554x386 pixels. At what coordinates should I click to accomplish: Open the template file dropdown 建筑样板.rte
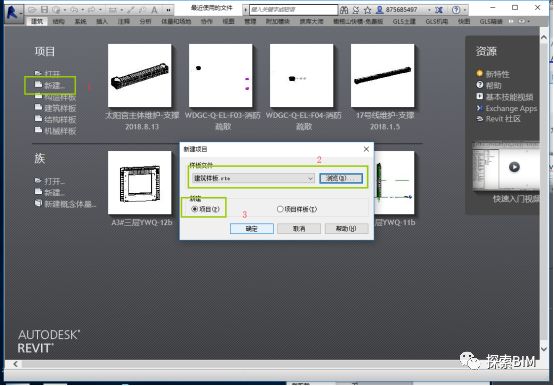pos(253,178)
